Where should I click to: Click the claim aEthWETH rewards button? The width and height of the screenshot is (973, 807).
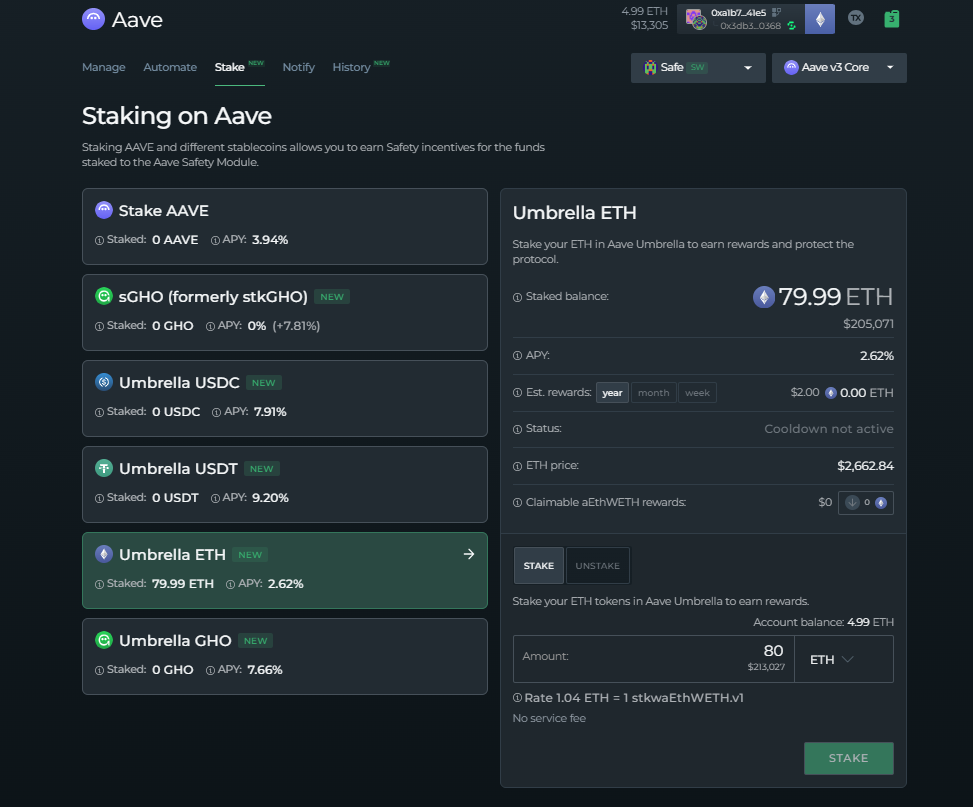point(866,503)
